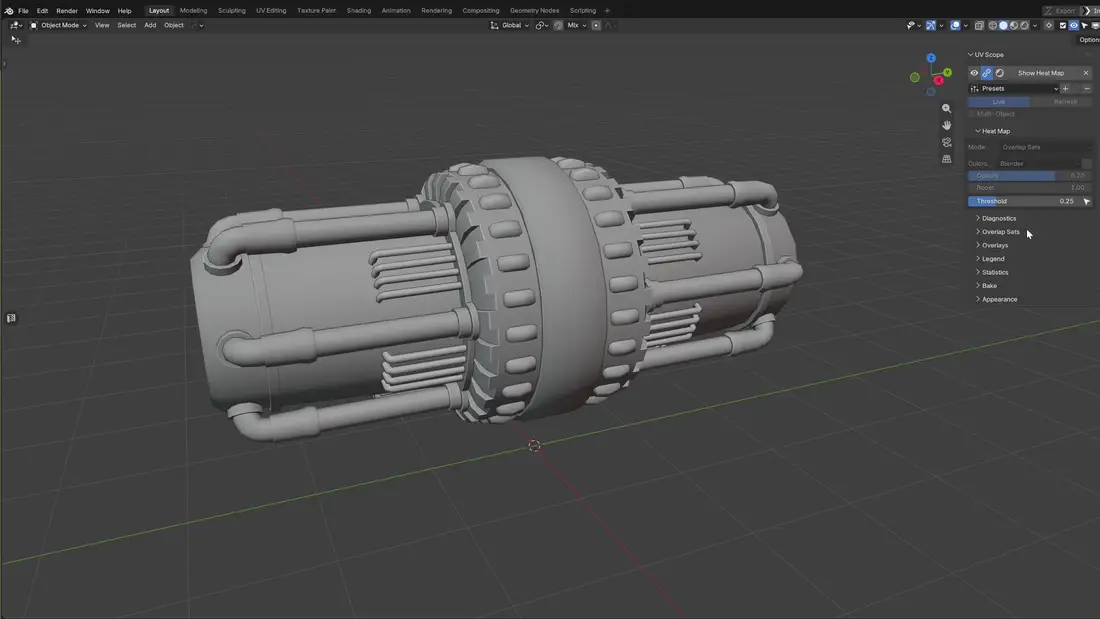Open the Render menu
1100x619 pixels.
tap(67, 11)
